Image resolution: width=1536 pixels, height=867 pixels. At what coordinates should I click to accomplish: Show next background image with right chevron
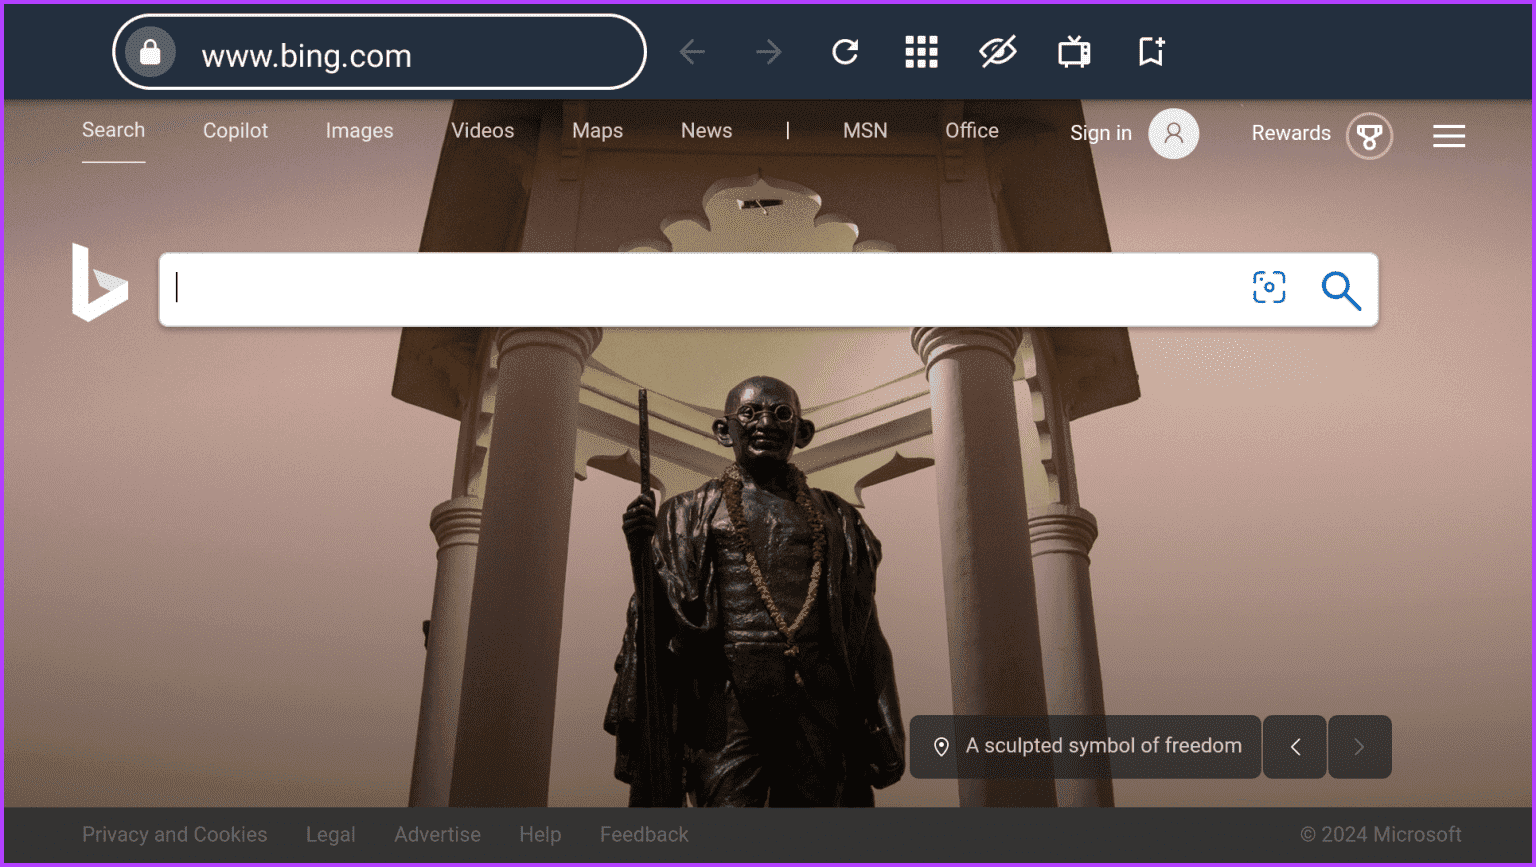tap(1359, 747)
